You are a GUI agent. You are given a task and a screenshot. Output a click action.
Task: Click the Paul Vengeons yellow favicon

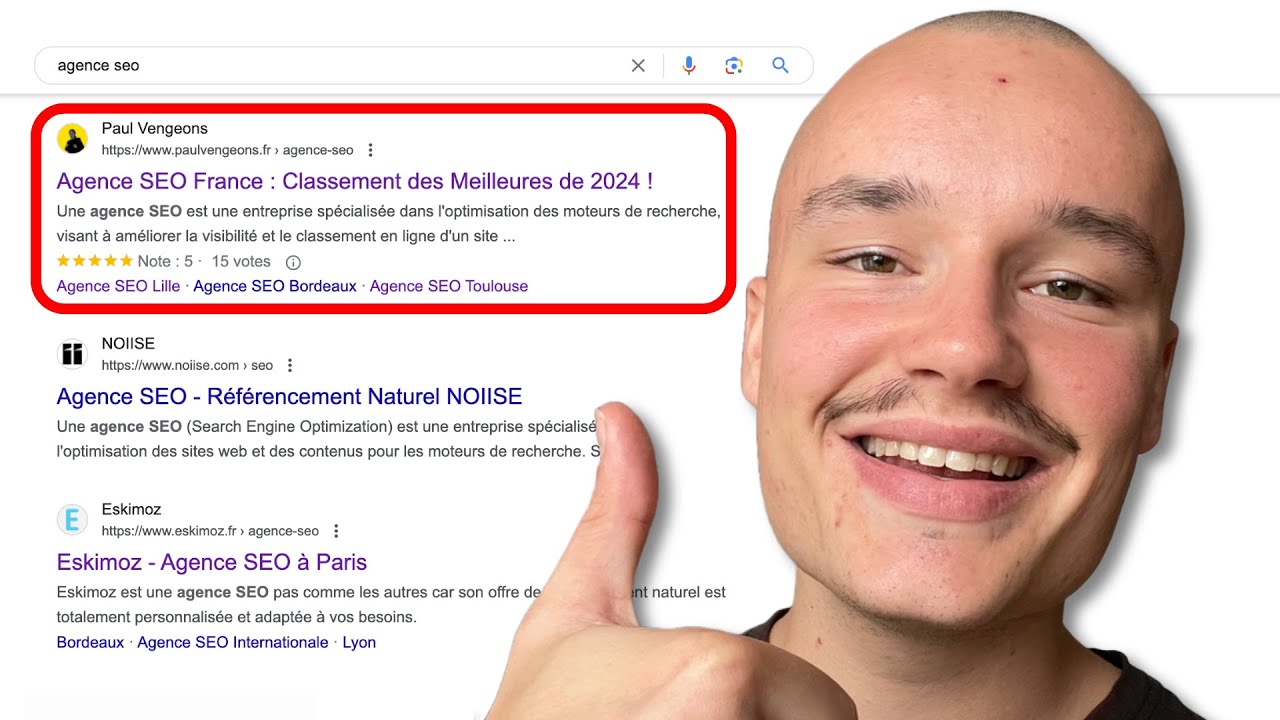tap(72, 139)
